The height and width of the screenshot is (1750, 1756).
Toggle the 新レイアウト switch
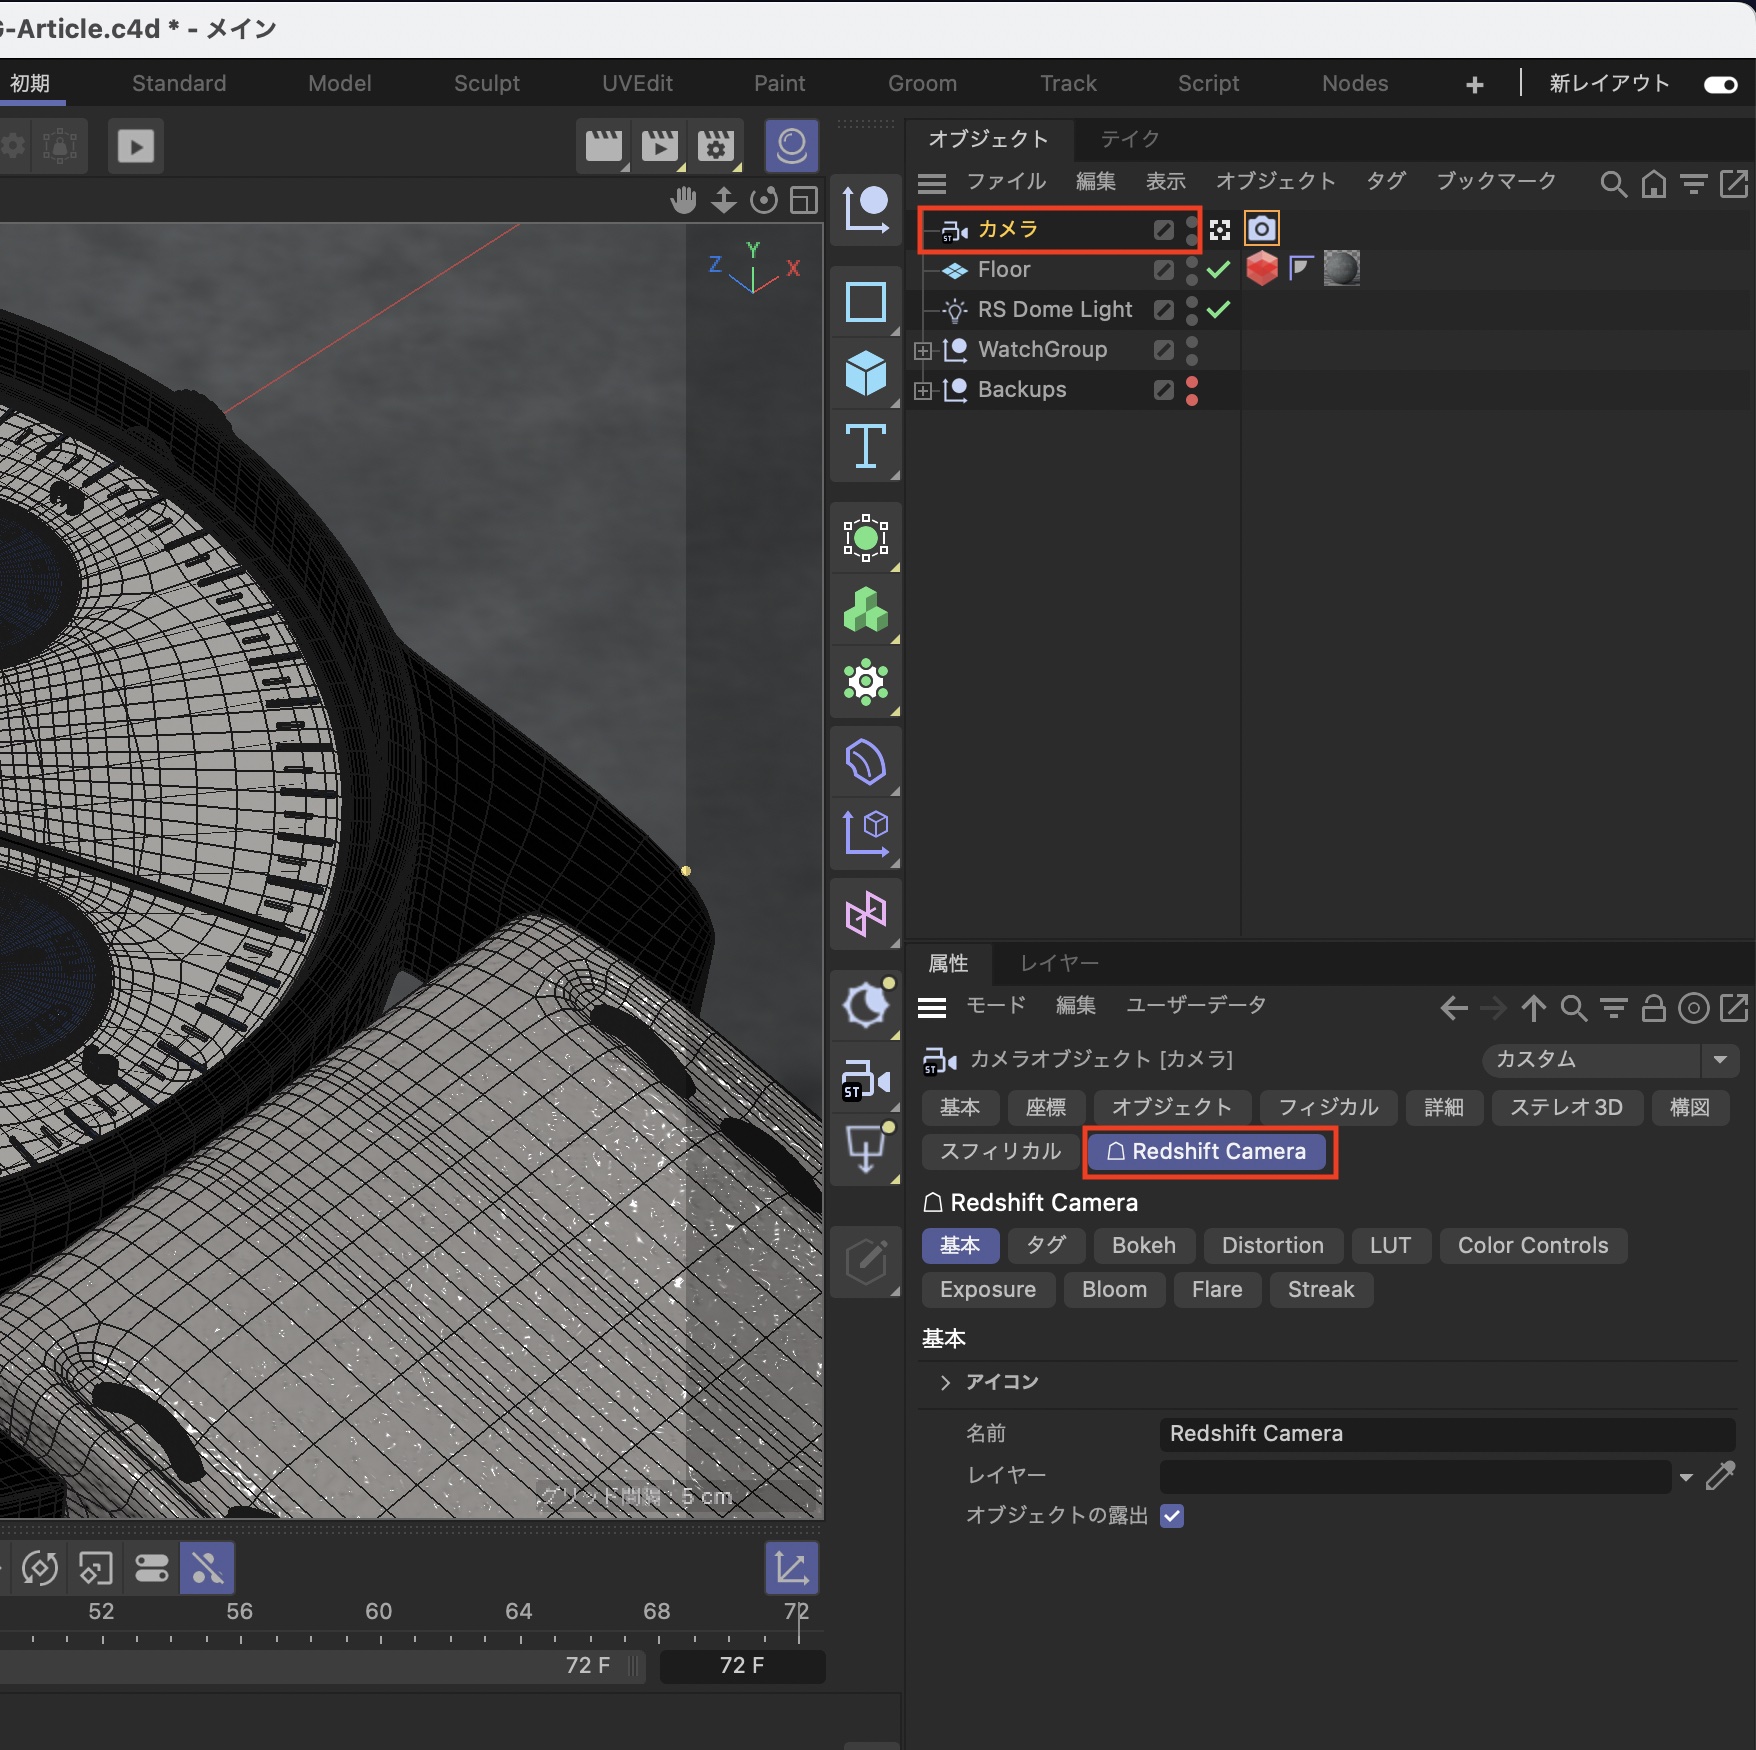pos(1720,84)
